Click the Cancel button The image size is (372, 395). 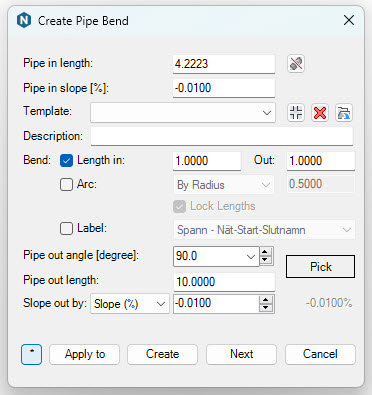[x=320, y=354]
